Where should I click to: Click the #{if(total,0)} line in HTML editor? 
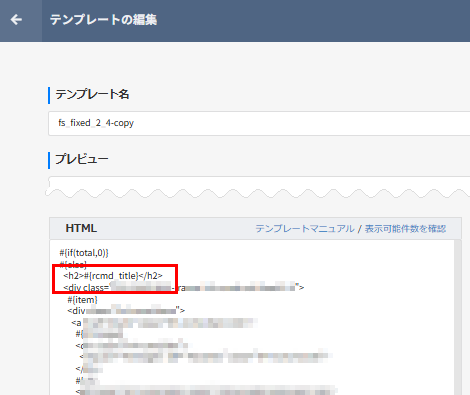(84, 253)
